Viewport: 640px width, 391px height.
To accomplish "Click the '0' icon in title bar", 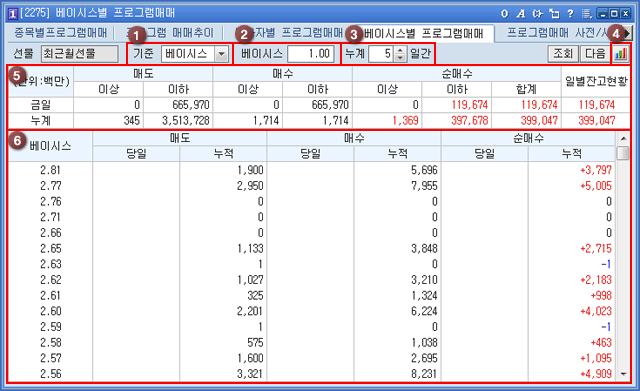I will point(505,14).
